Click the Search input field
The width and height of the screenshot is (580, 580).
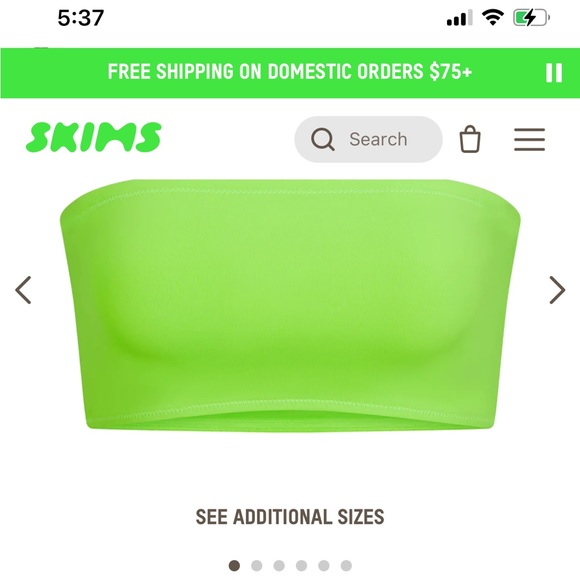pyautogui.click(x=368, y=139)
